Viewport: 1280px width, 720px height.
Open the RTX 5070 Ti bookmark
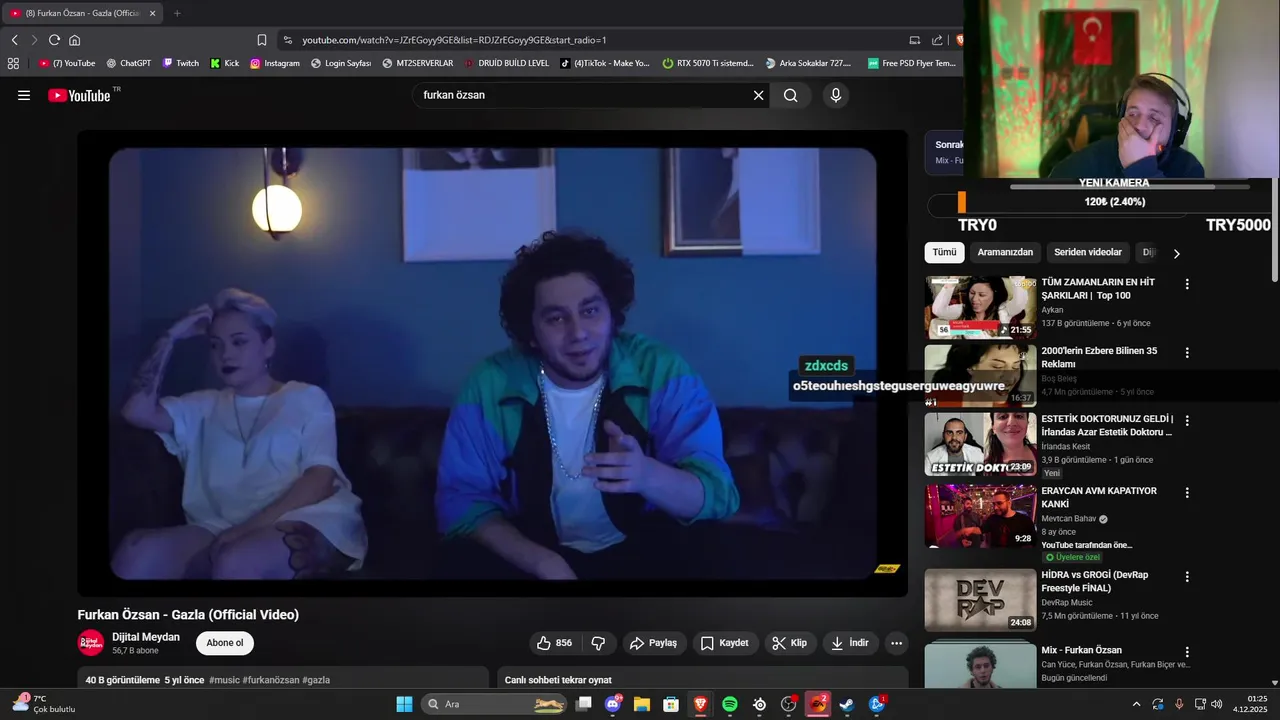pyautogui.click(x=708, y=63)
